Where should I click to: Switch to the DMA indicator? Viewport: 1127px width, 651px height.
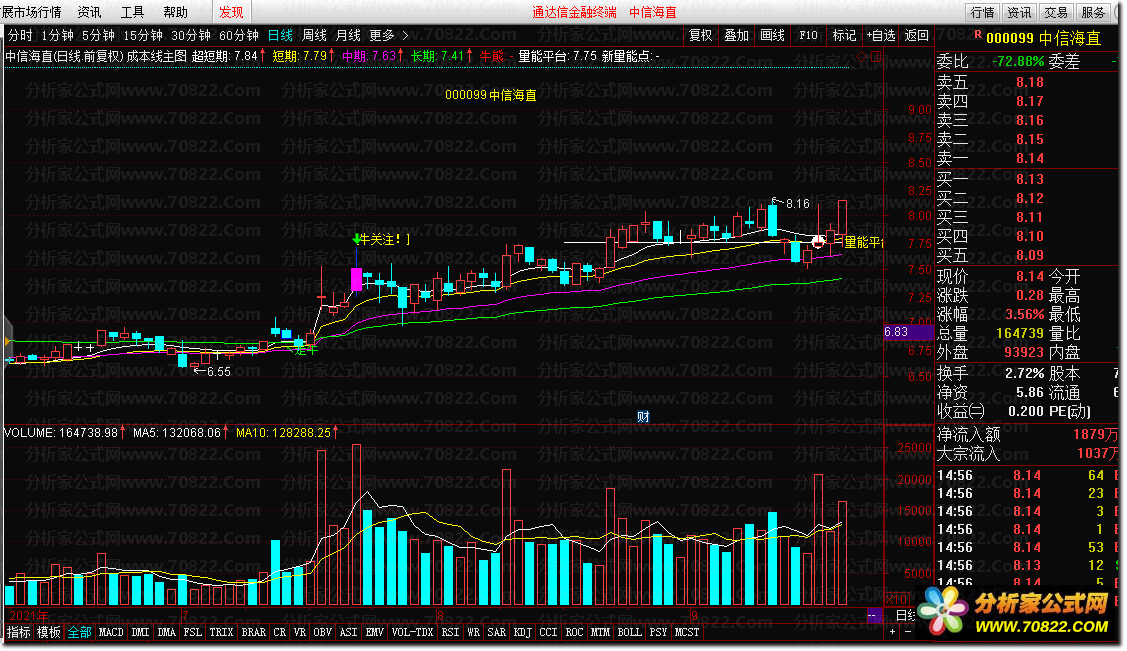tap(166, 632)
